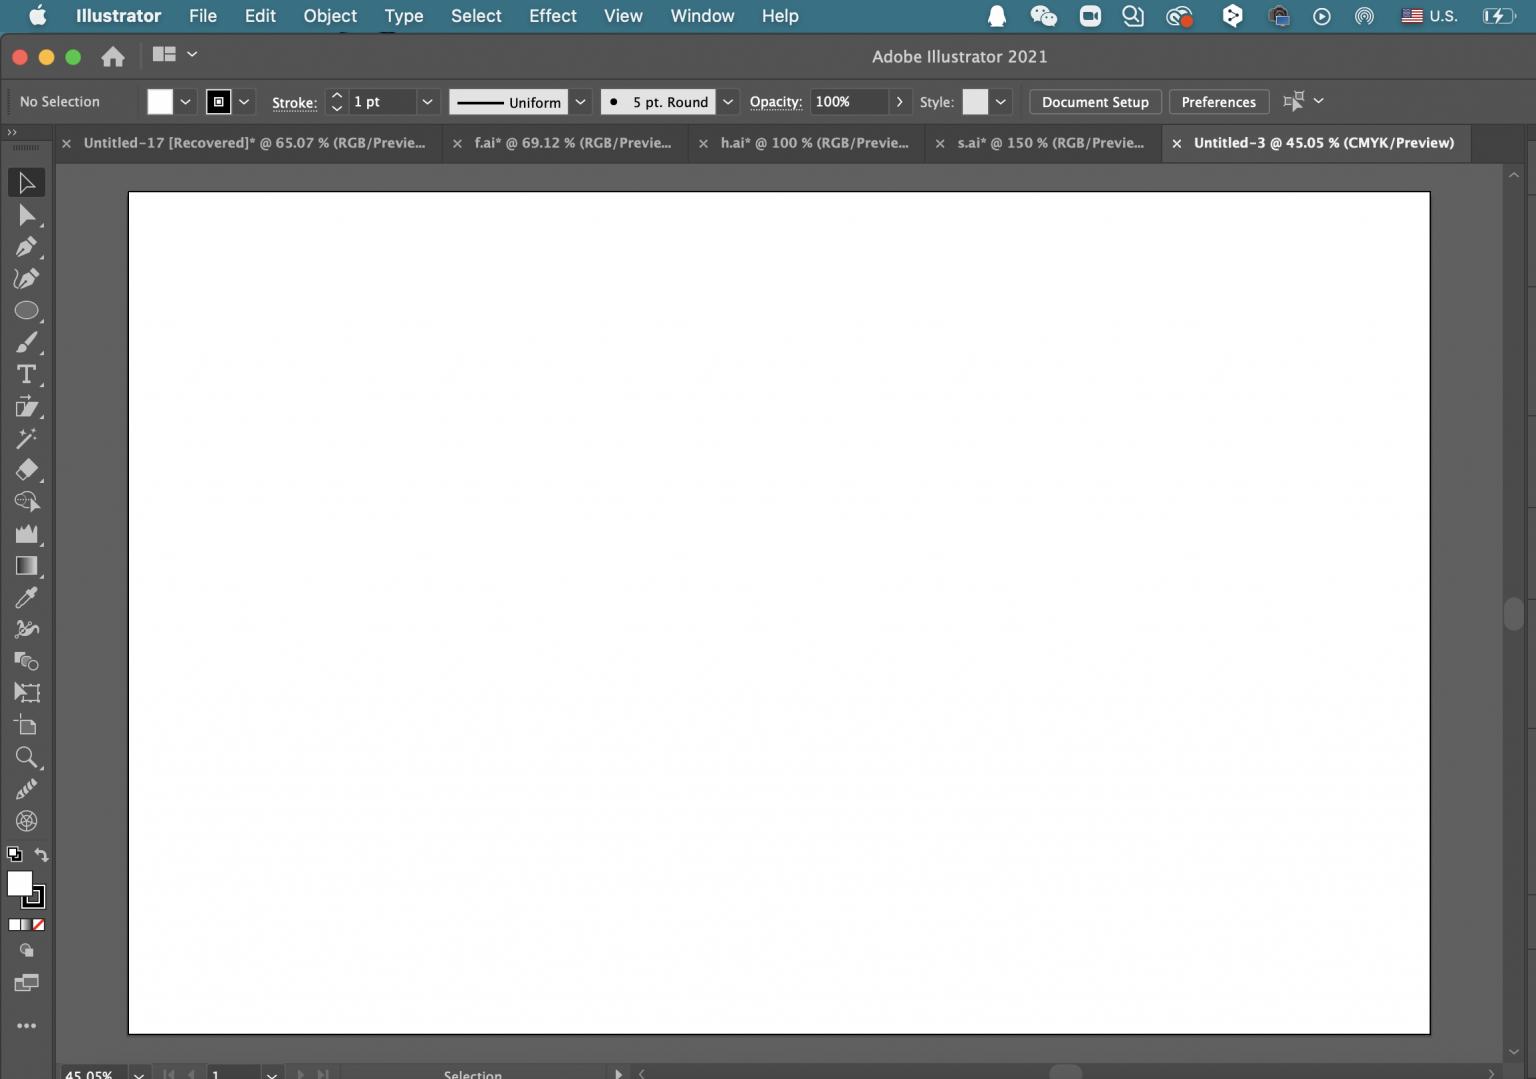Edit the Opacity value field
1536x1079 pixels.
tap(850, 101)
